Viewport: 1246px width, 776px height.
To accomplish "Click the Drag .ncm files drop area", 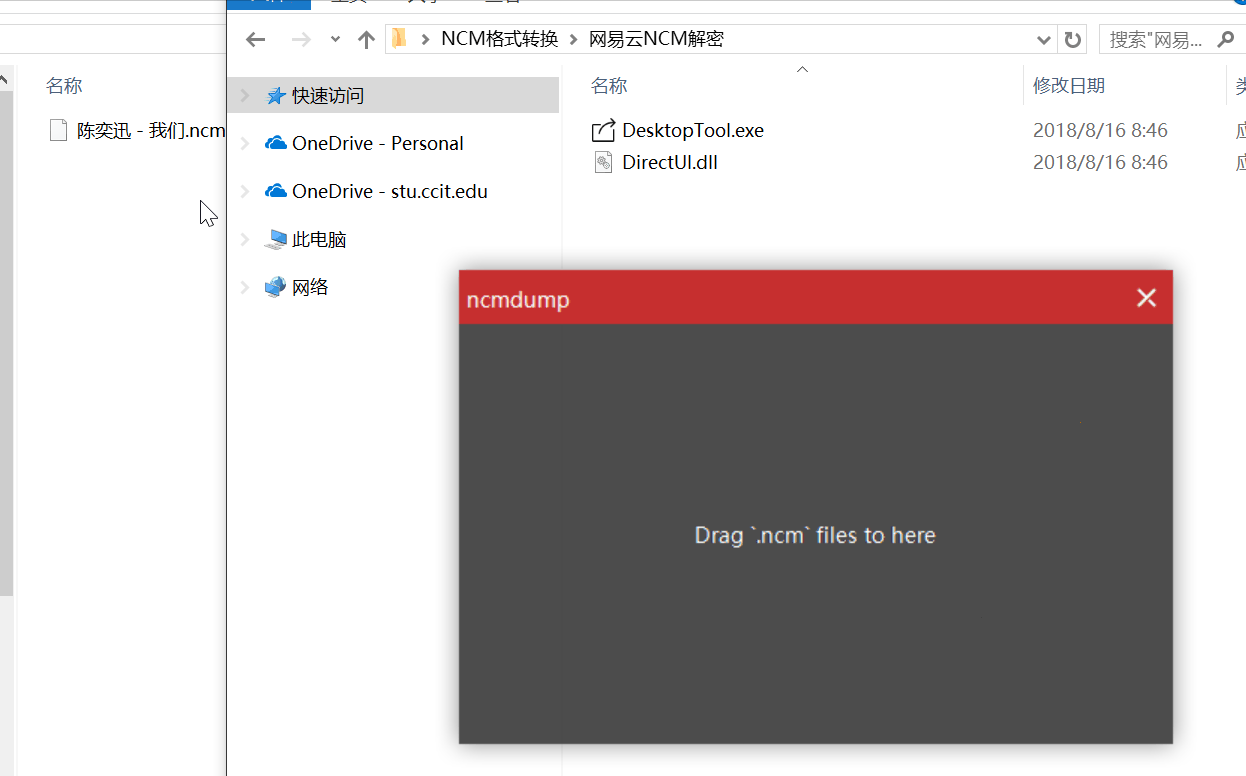I will click(815, 534).
